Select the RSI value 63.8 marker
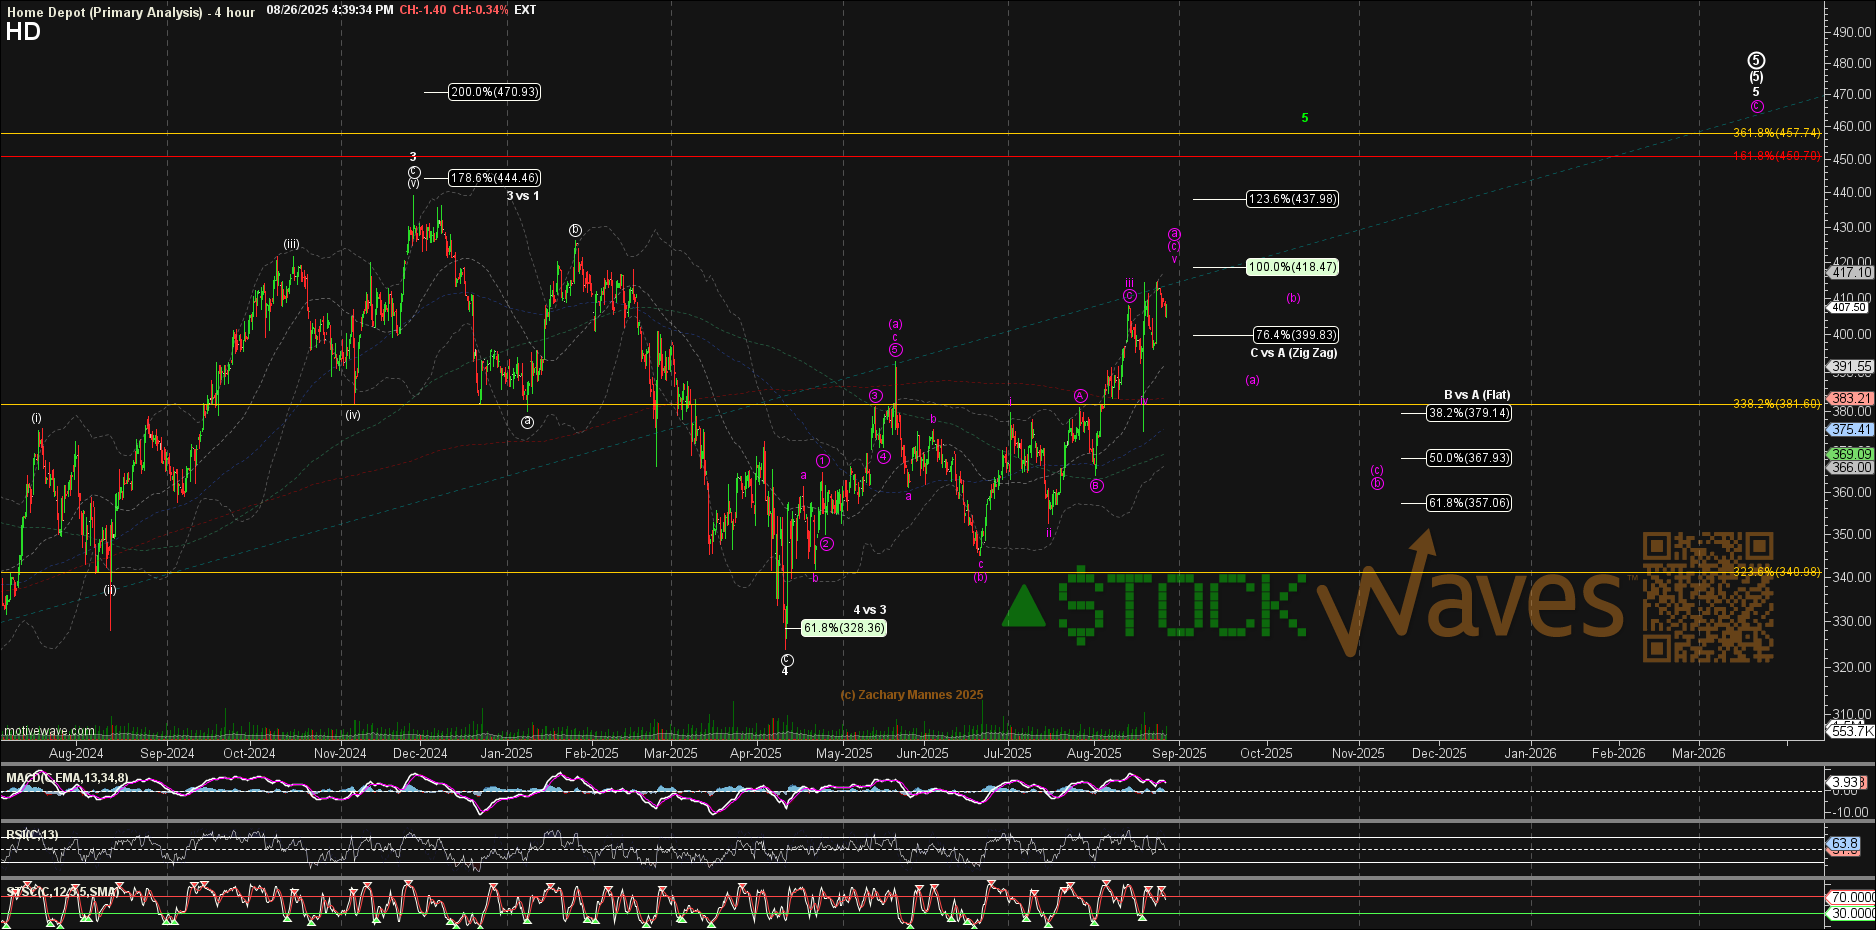 pos(1845,844)
